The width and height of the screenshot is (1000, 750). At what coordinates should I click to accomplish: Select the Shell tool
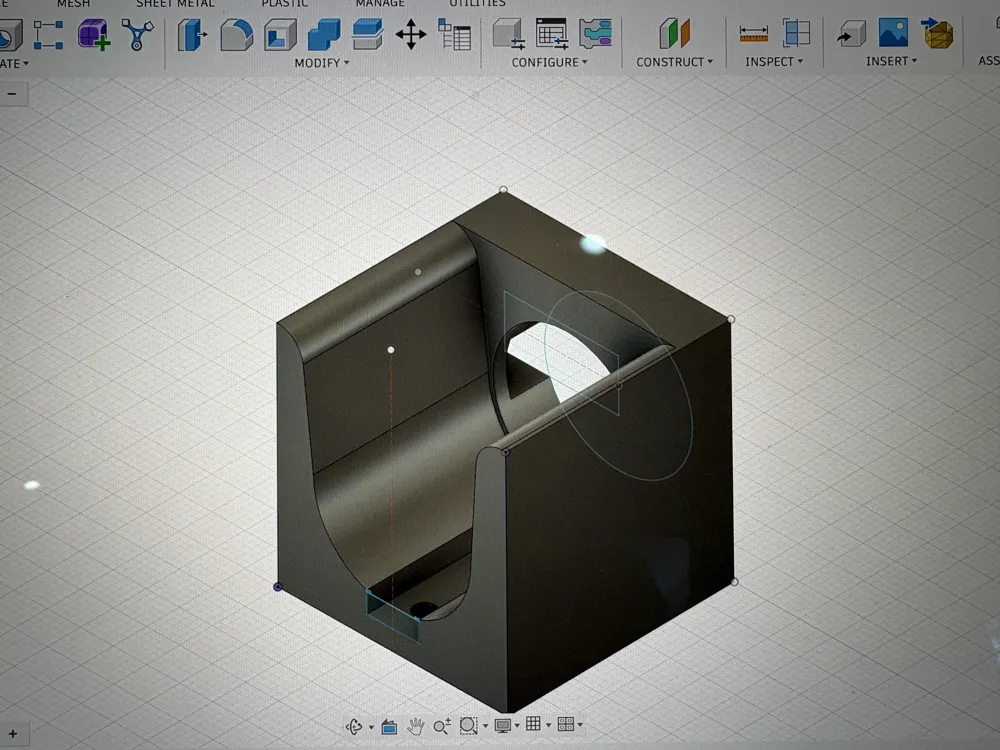click(280, 34)
